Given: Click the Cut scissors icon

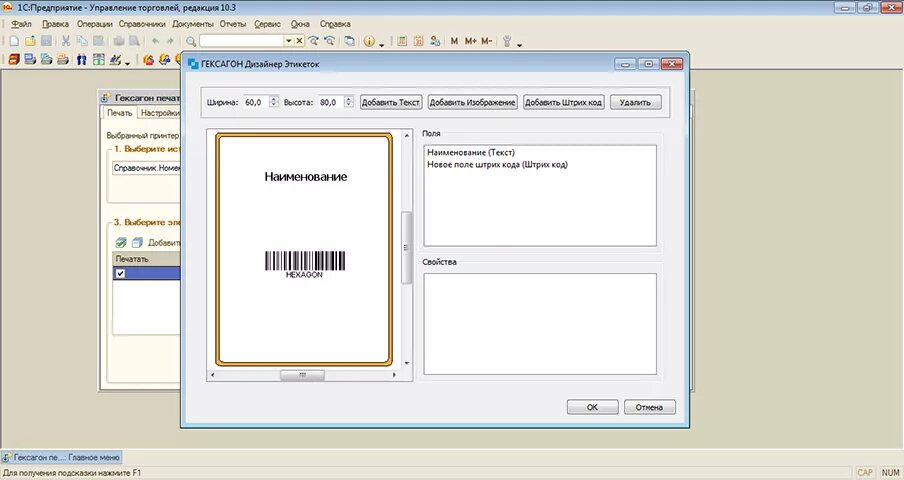Looking at the screenshot, I should coord(66,41).
